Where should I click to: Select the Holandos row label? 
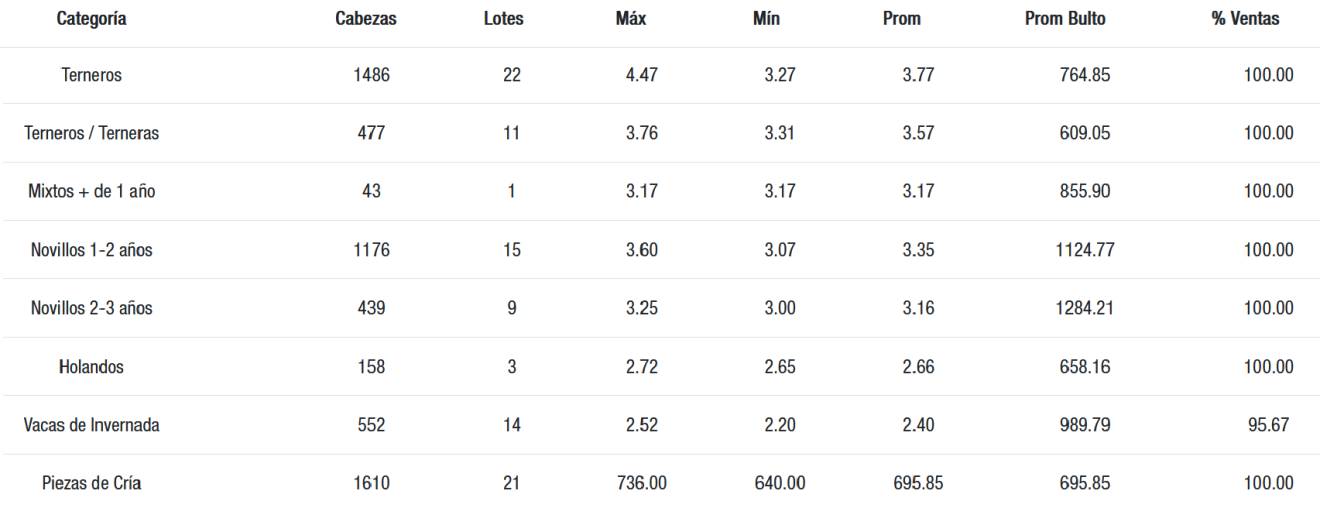91,367
